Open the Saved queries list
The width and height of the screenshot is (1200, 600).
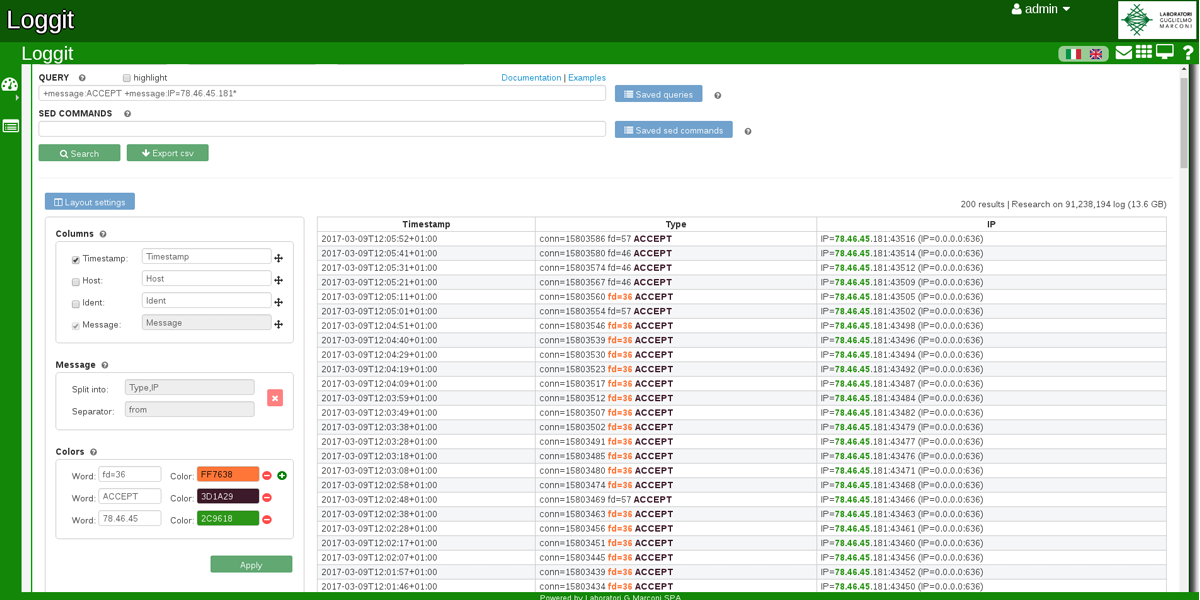click(x=658, y=94)
